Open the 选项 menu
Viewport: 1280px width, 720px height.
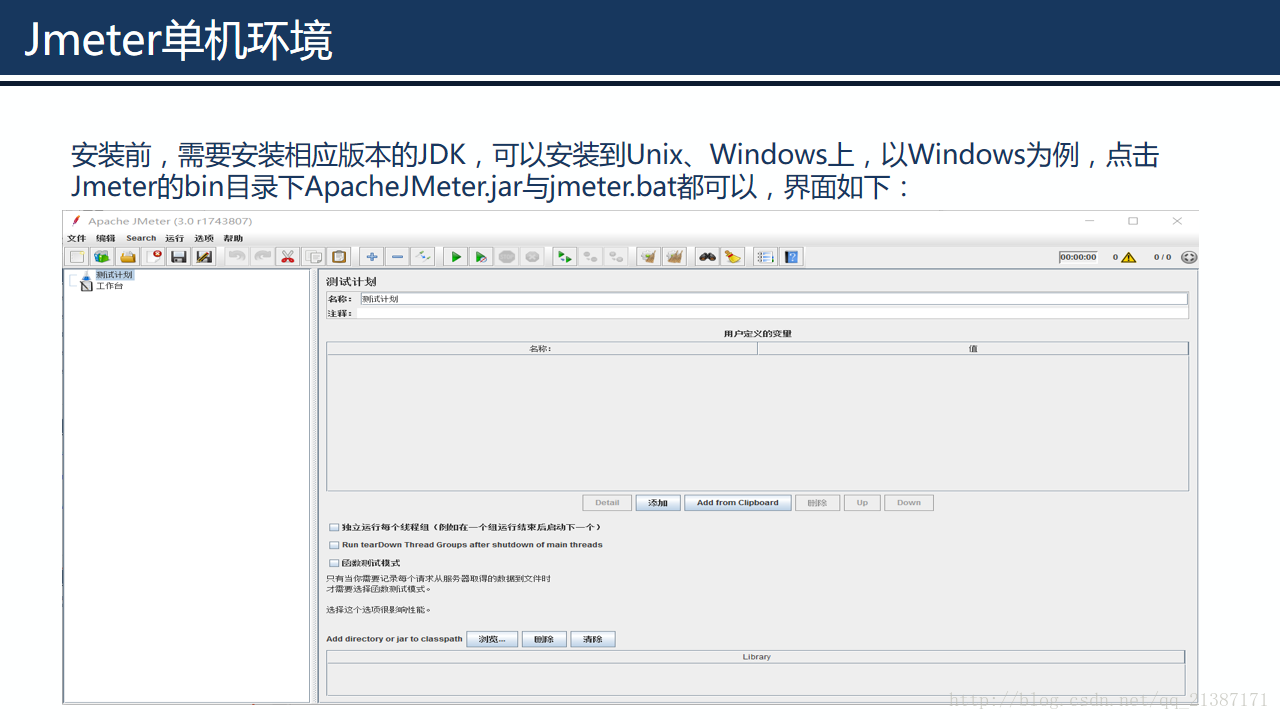coord(204,238)
